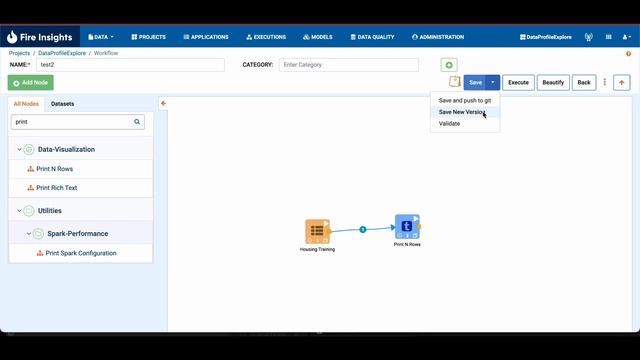Click the Data-Visualization category circle icon
Image resolution: width=640 pixels, height=360 pixels.
[29, 149]
